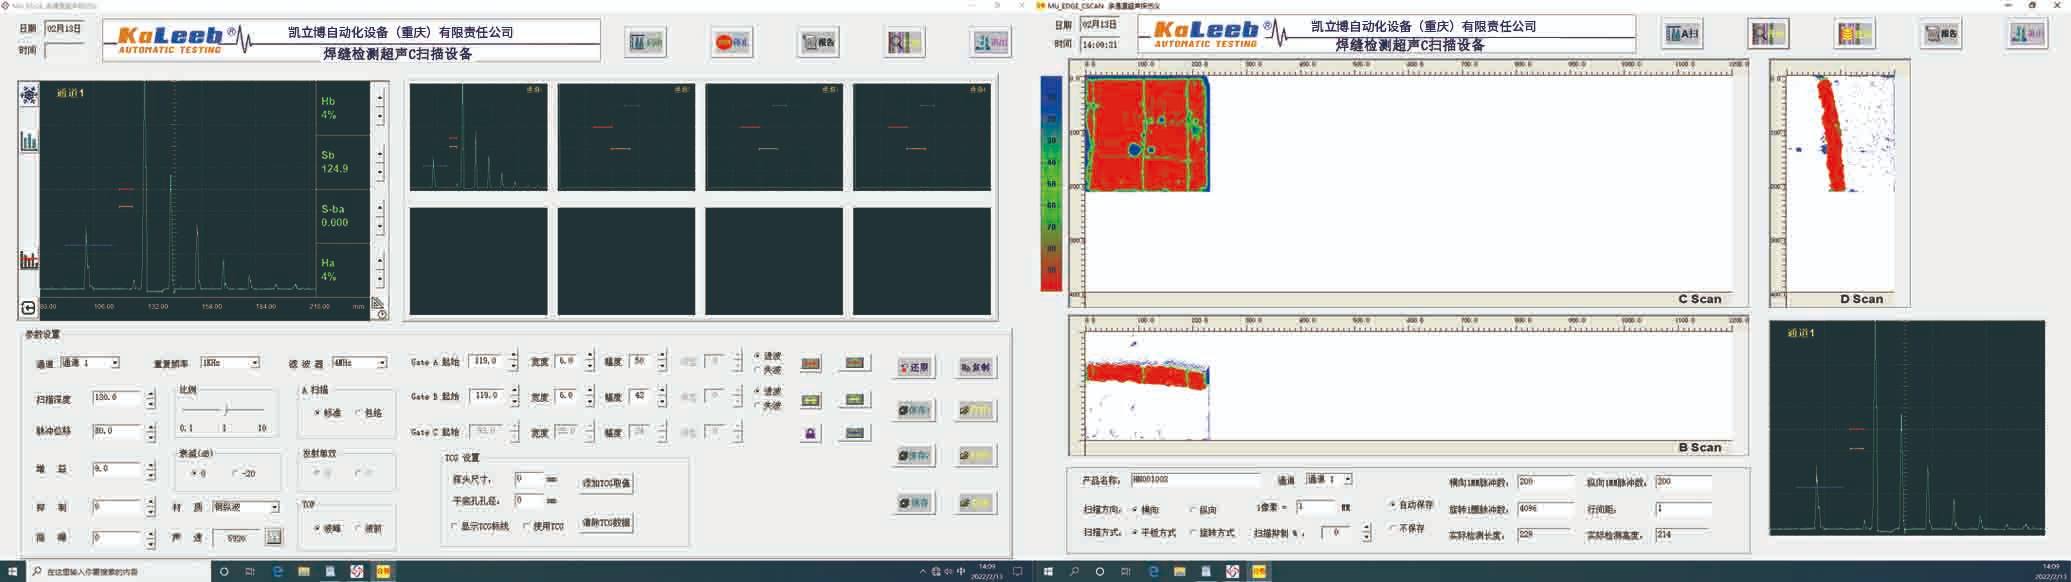Click the freeze snowflake icon beside the waveform

coord(29,95)
